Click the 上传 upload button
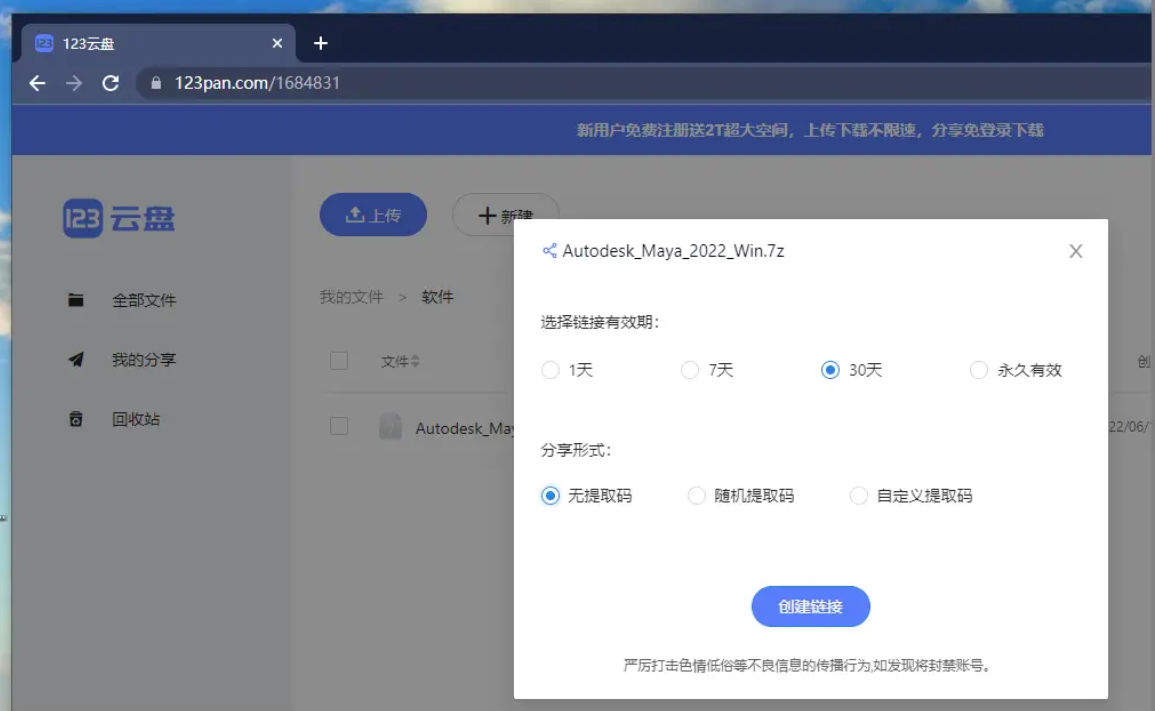Image resolution: width=1155 pixels, height=711 pixels. 373,214
